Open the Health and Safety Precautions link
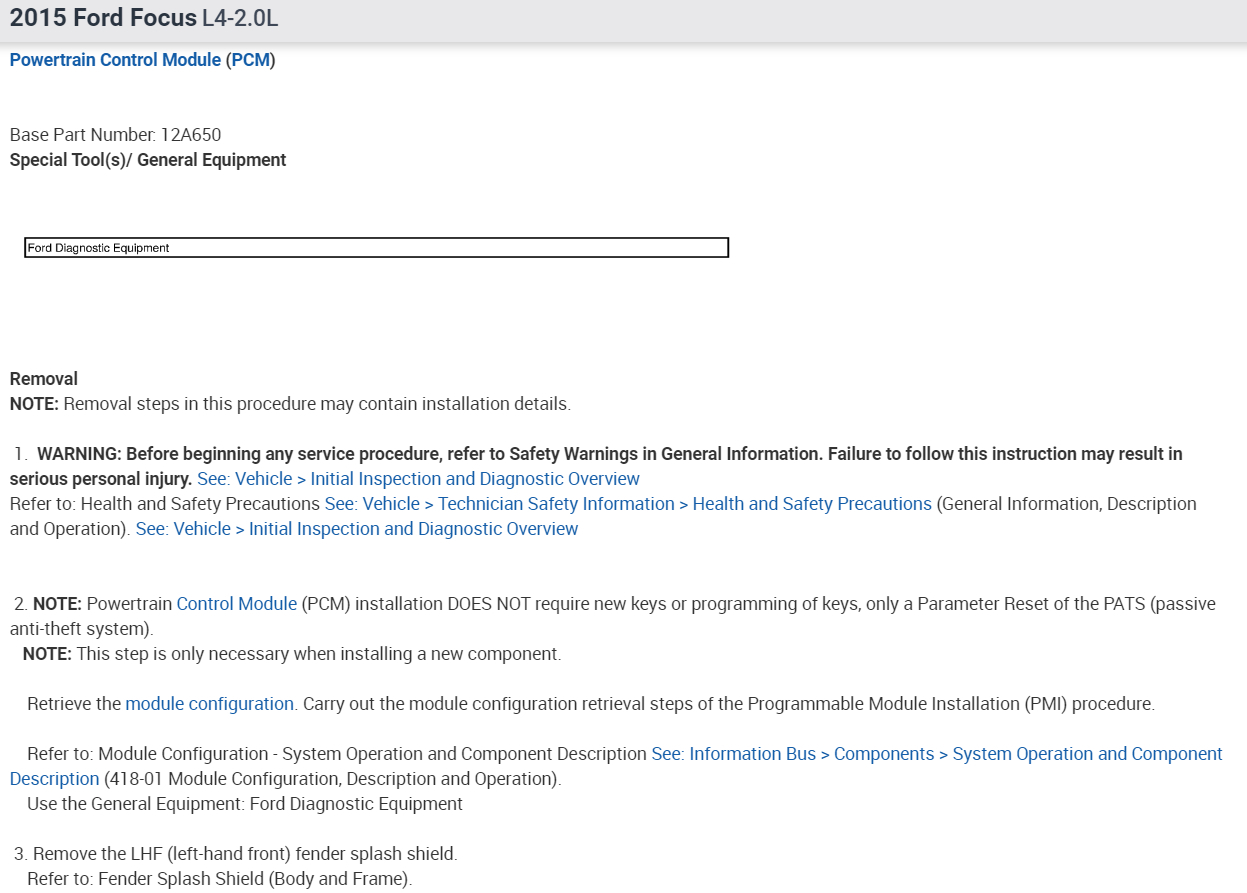This screenshot has width=1247, height=893. click(x=628, y=504)
